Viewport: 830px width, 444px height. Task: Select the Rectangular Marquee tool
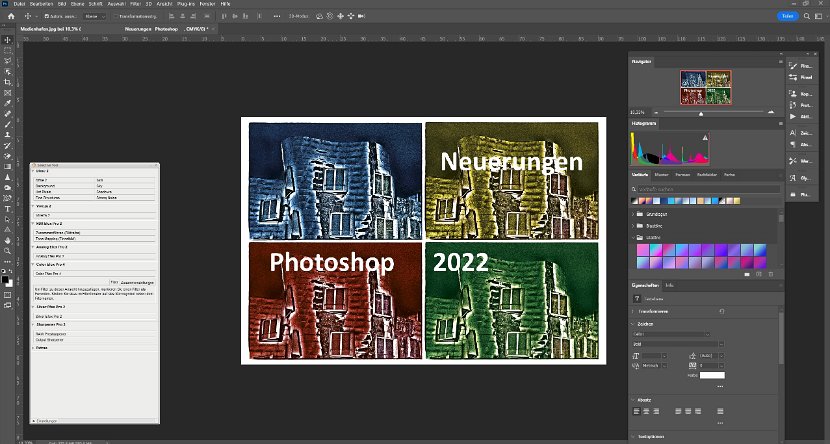point(7,51)
